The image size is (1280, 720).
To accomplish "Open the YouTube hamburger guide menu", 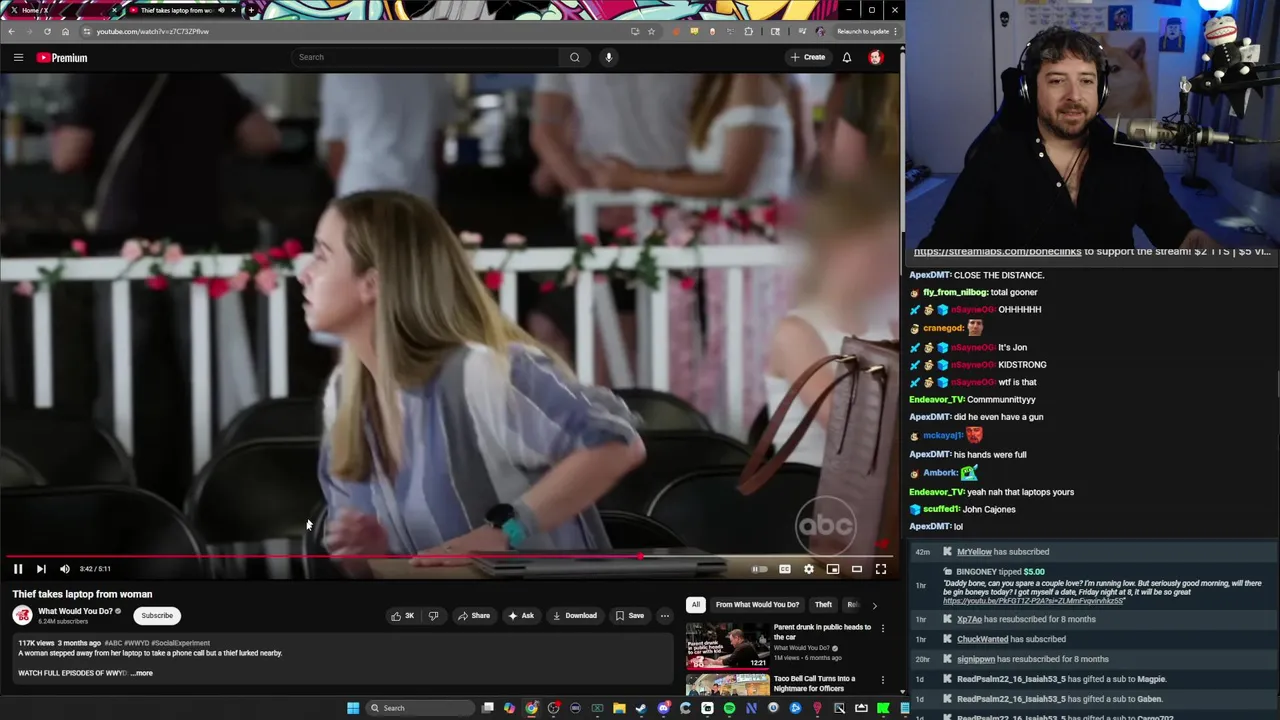I will 18,57.
